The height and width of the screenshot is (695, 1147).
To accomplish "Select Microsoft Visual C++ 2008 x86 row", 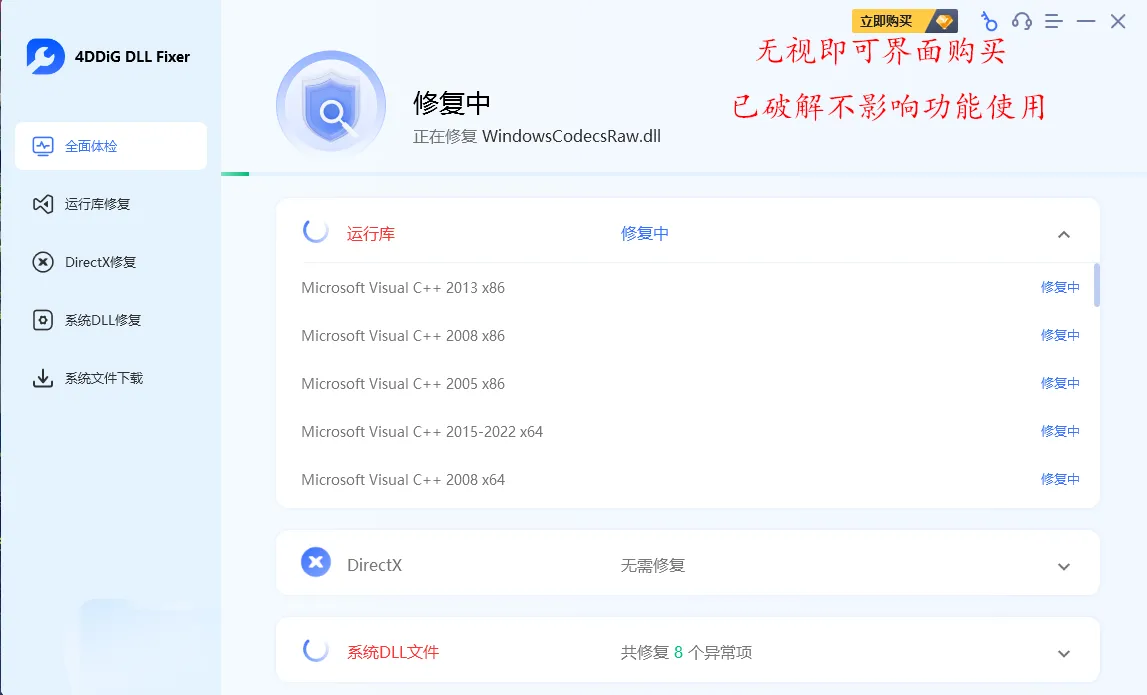I will tap(691, 336).
